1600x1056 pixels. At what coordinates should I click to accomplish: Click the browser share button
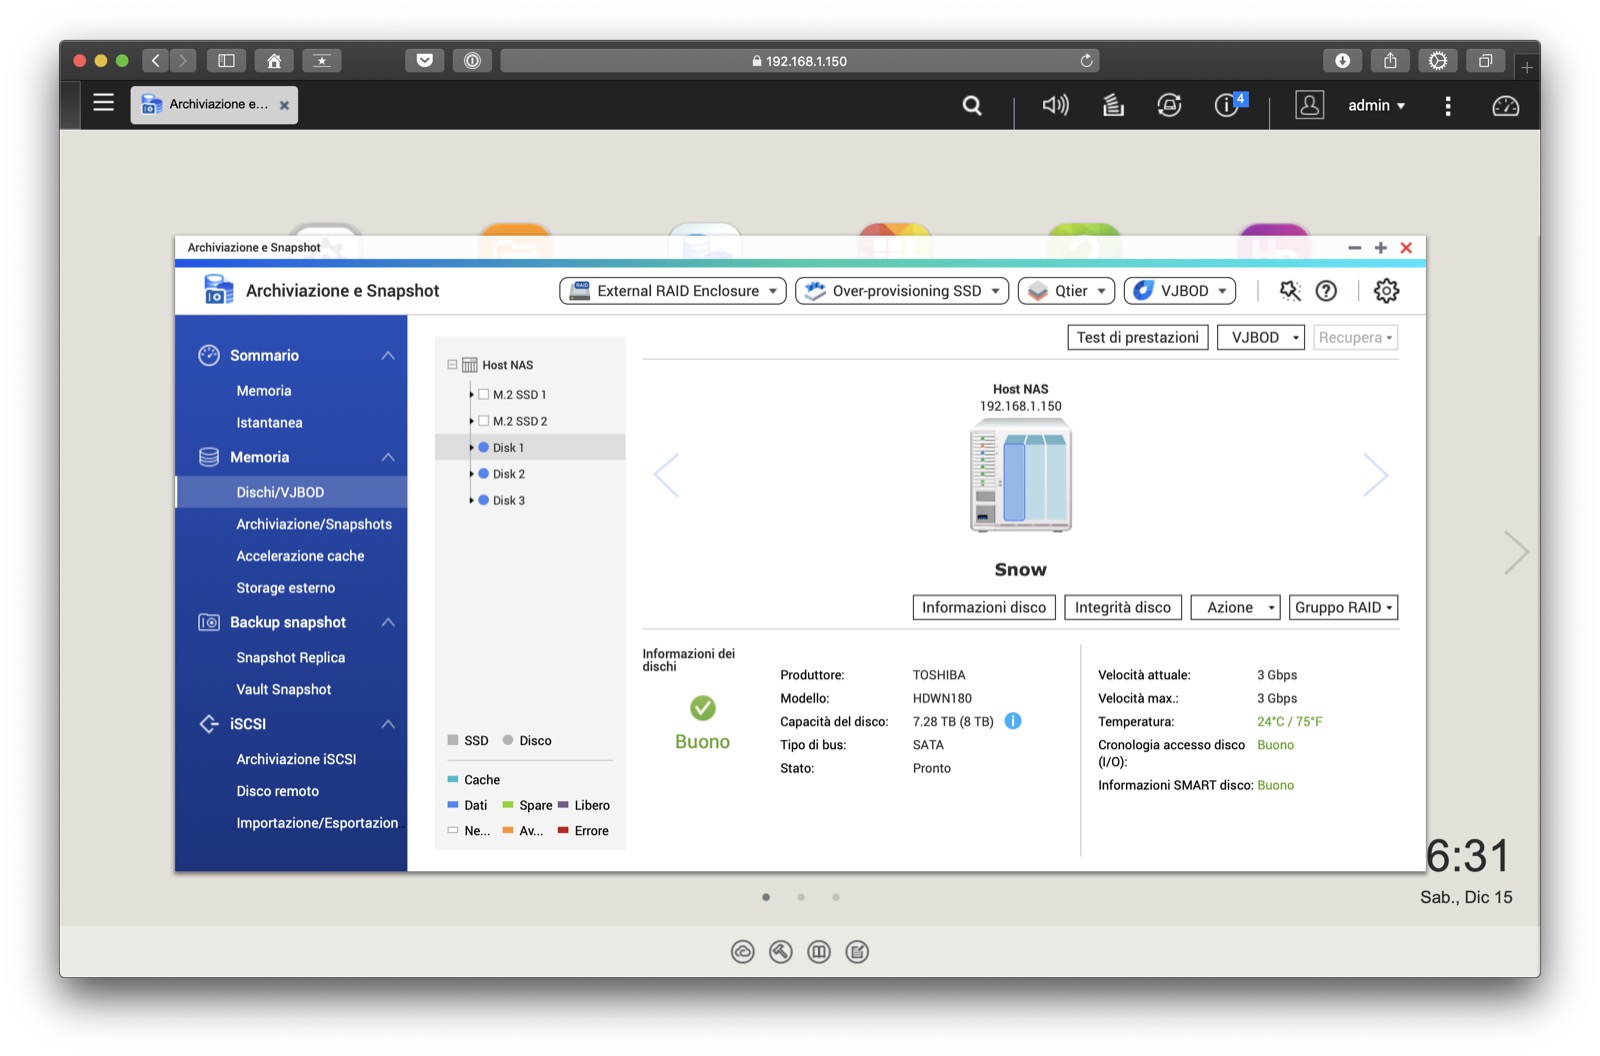coord(1390,61)
